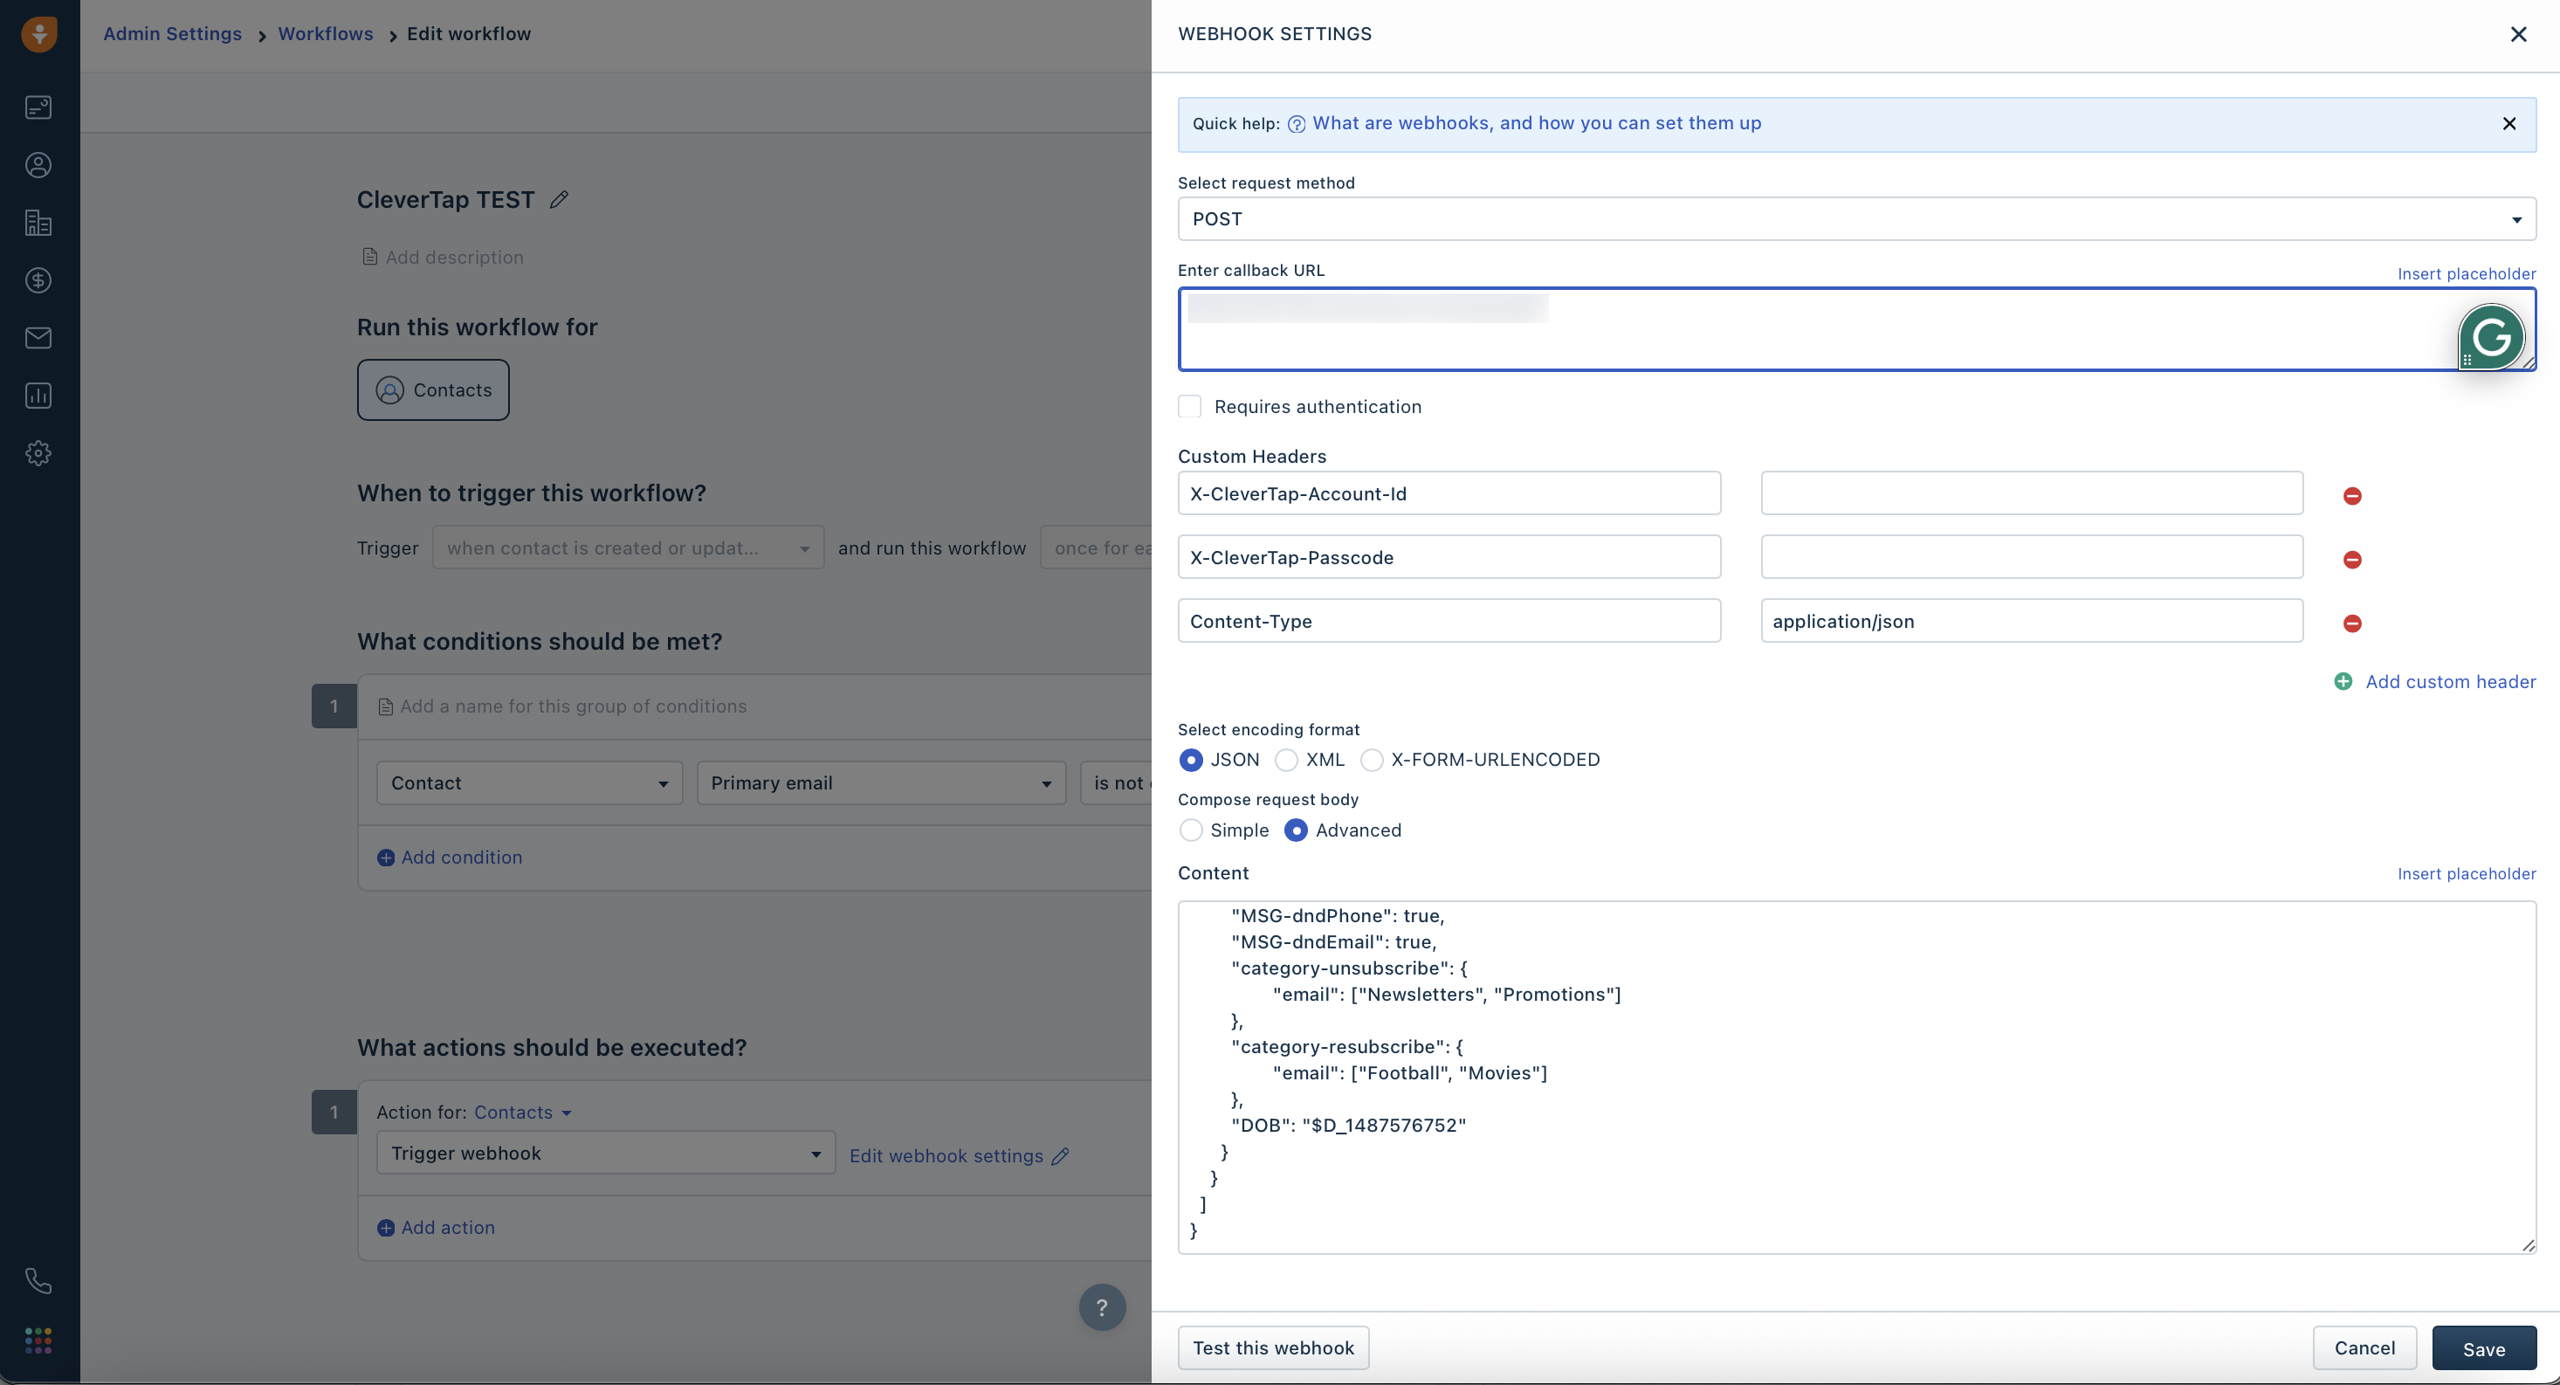Screen dimensions: 2560x1385
Task: Go to Workflows breadcrumb
Action: tap(325, 34)
